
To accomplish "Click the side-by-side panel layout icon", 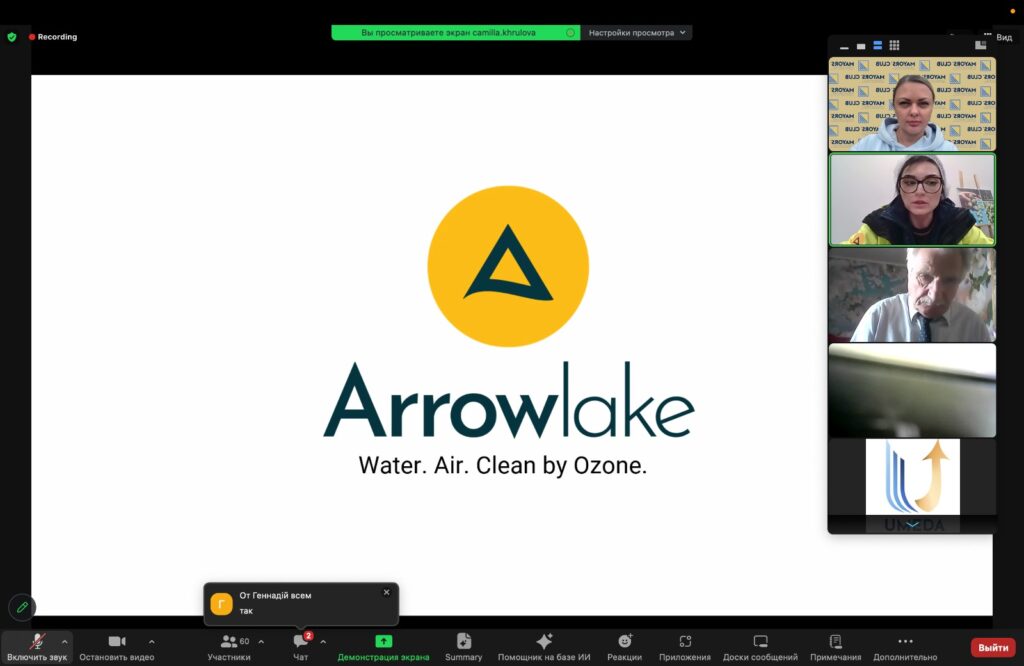I will click(980, 45).
